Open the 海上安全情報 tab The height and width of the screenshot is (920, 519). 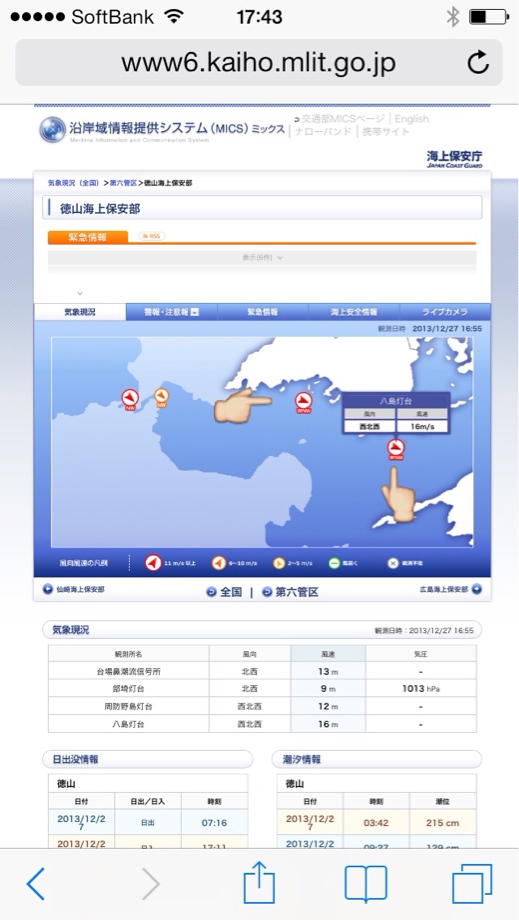pyautogui.click(x=354, y=312)
